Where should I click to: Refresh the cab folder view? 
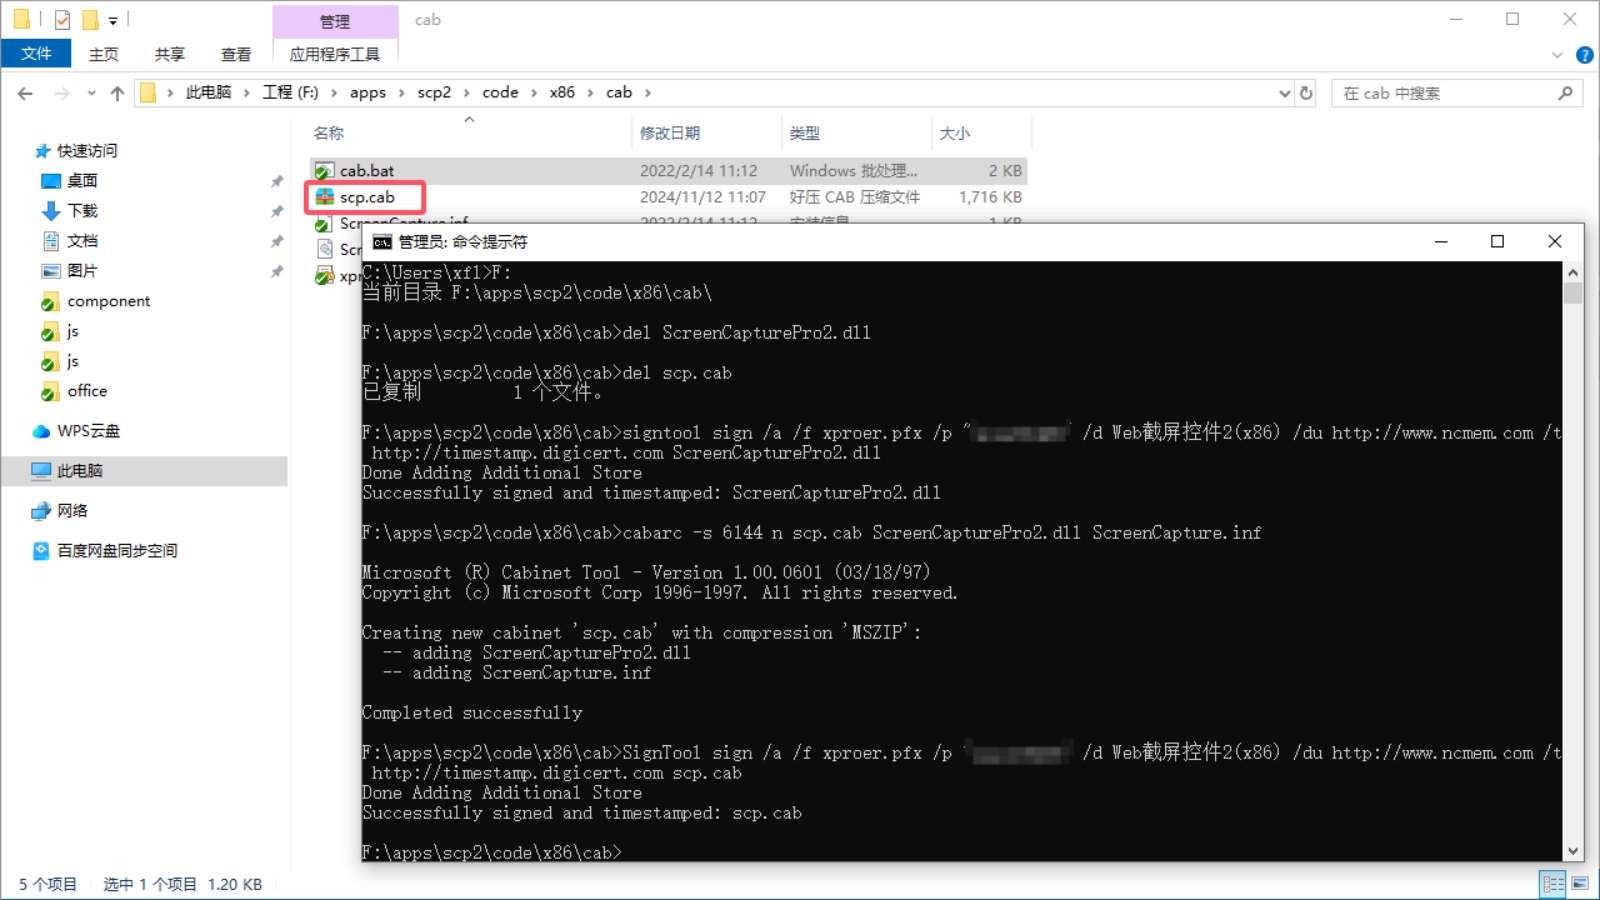click(x=1306, y=93)
